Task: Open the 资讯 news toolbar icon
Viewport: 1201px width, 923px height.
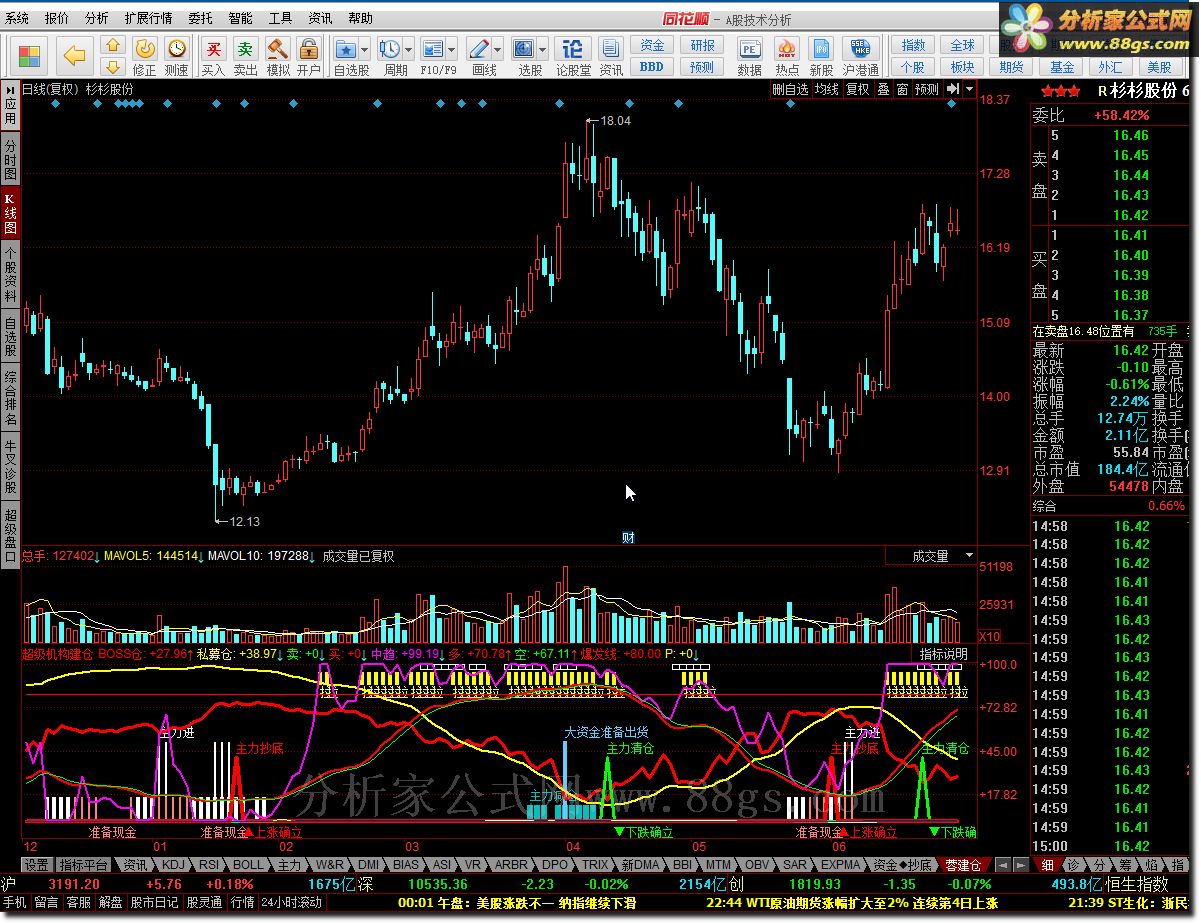Action: (610, 56)
